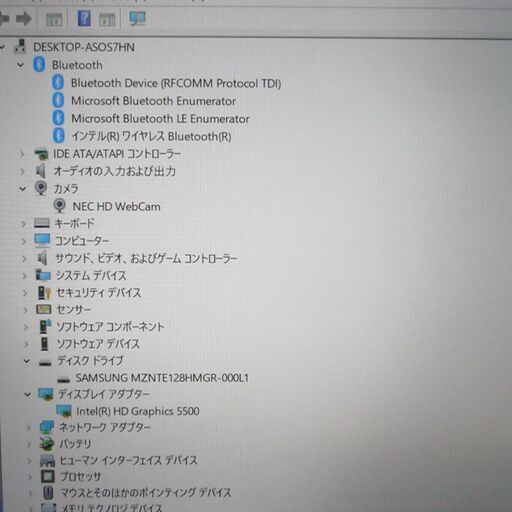Select インテル(R) ワイヤレス Bluetooth(R) device
This screenshot has height=512, width=512.
(x=151, y=136)
